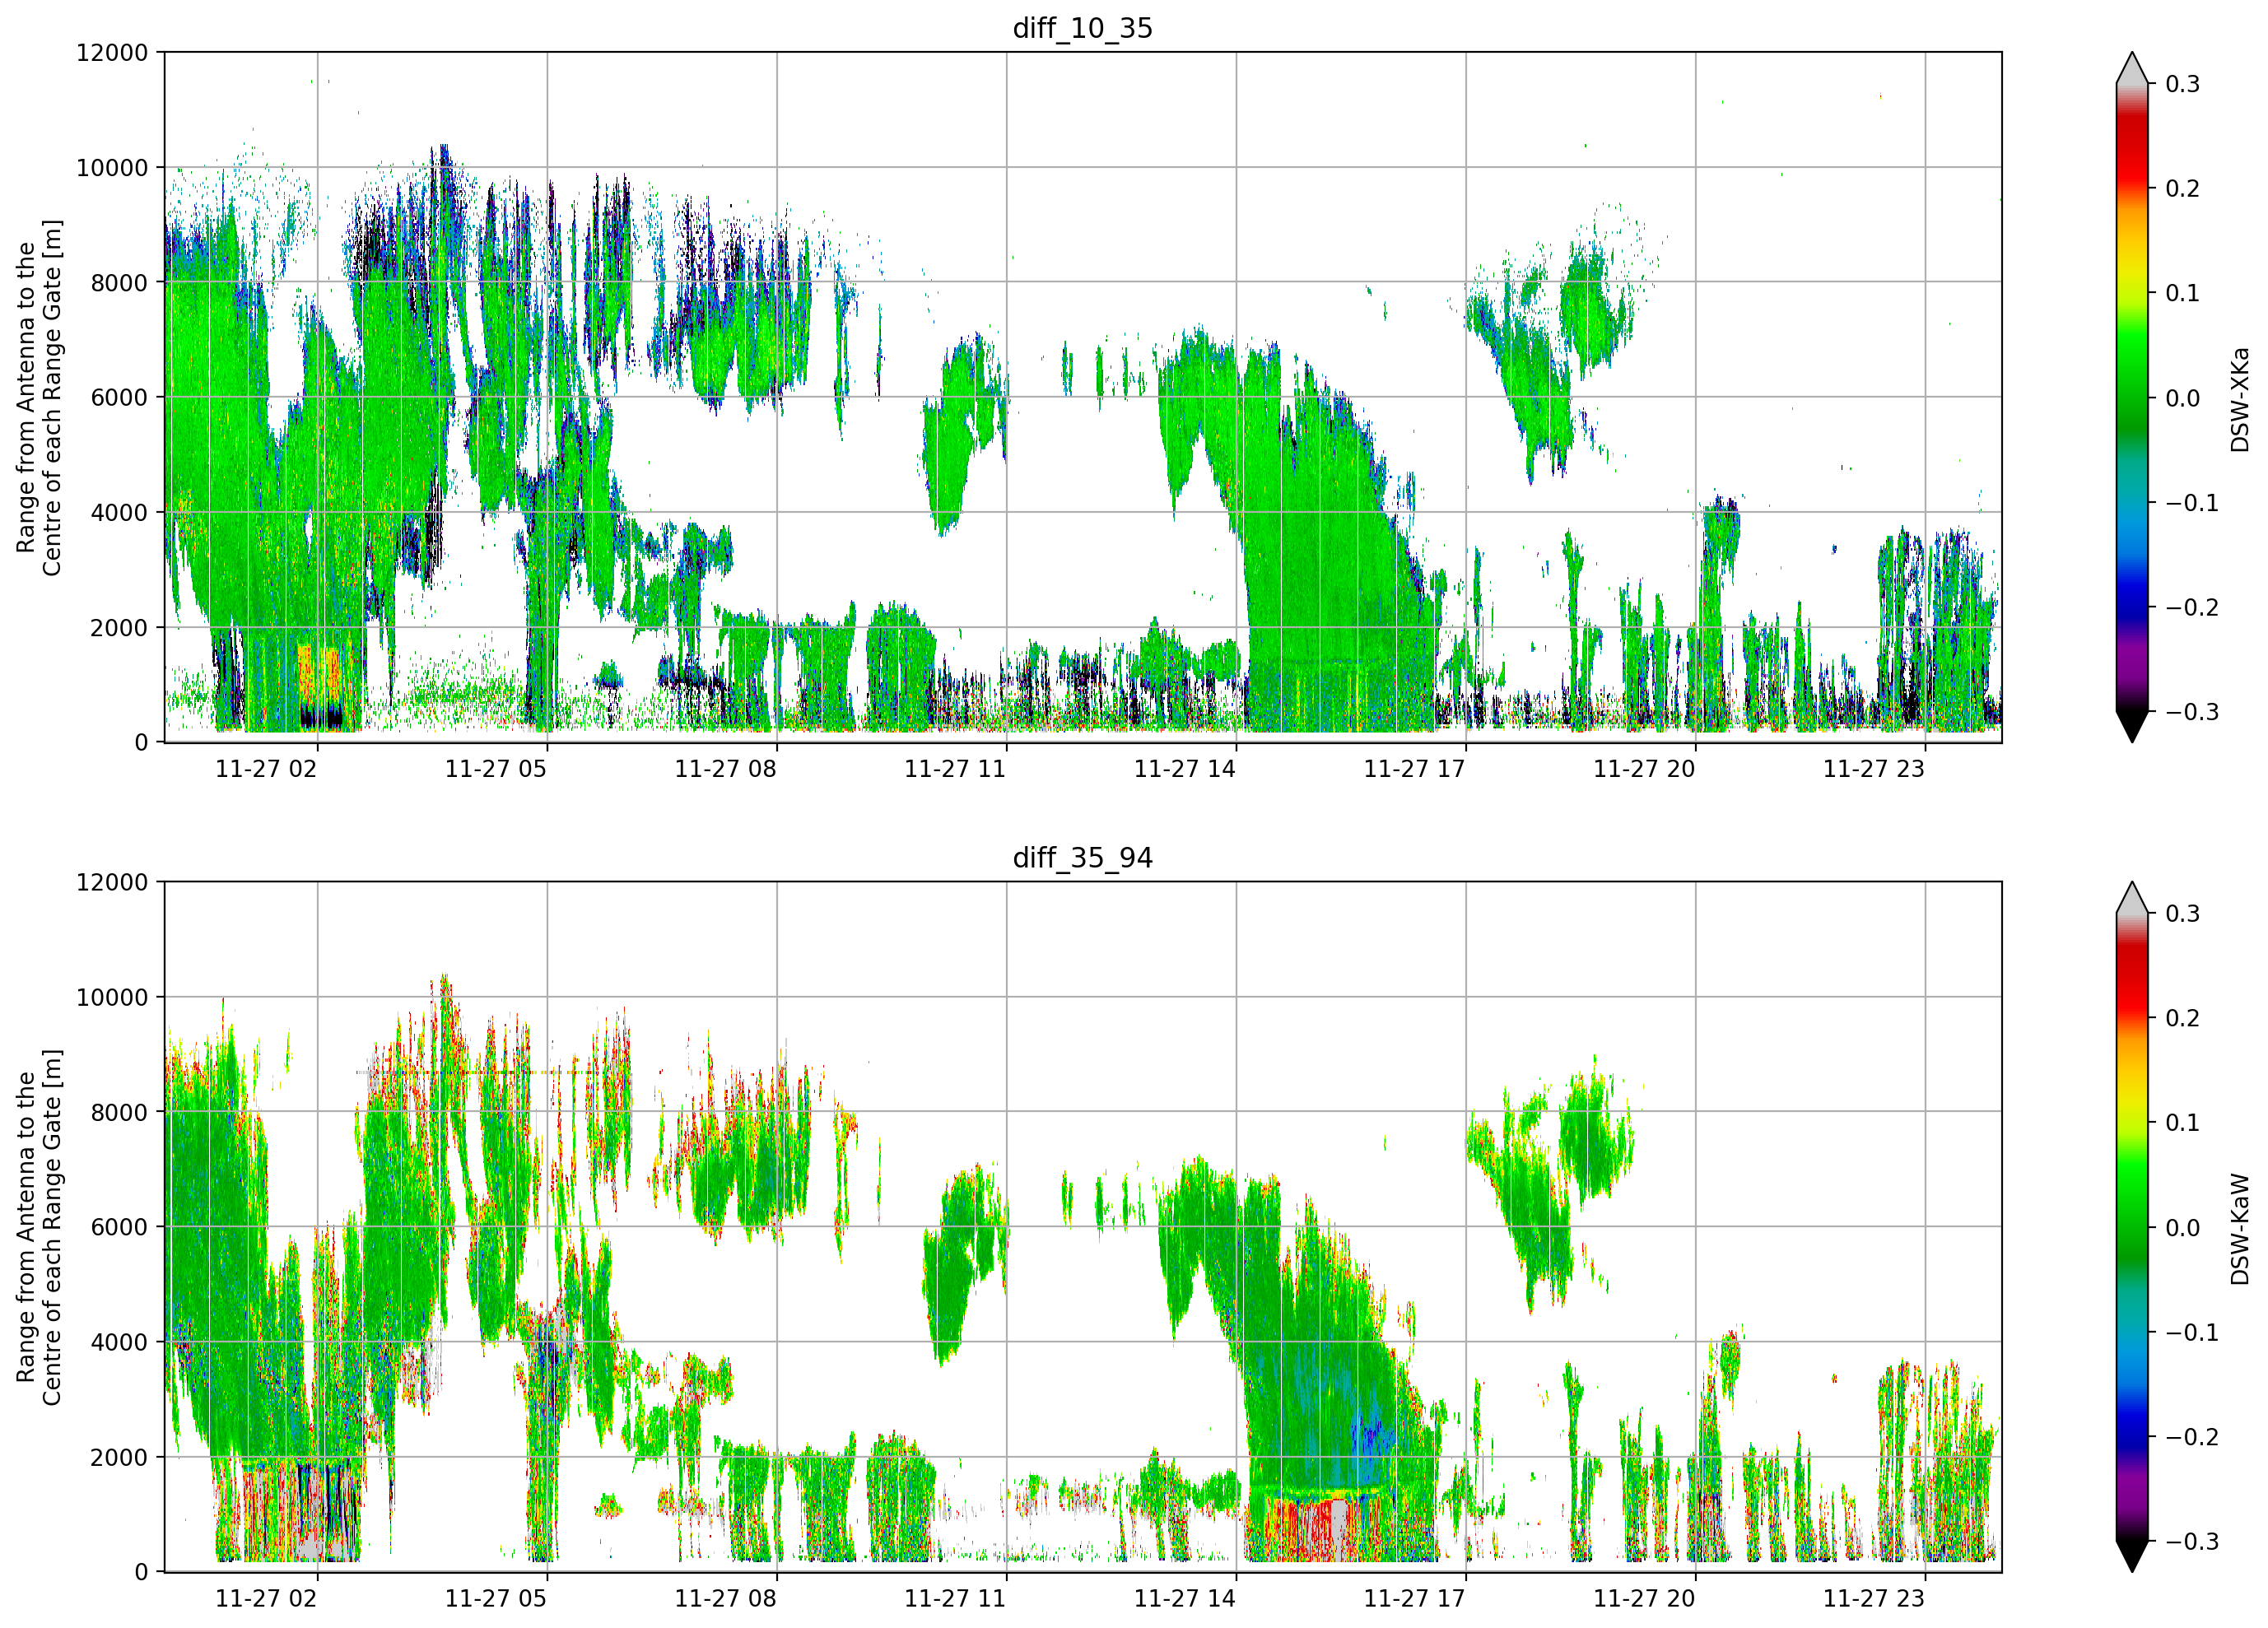Image resolution: width=2268 pixels, height=1628 pixels.
Task: Click the DSW-KaW color gradient bar
Action: pyautogui.click(x=2132, y=1227)
